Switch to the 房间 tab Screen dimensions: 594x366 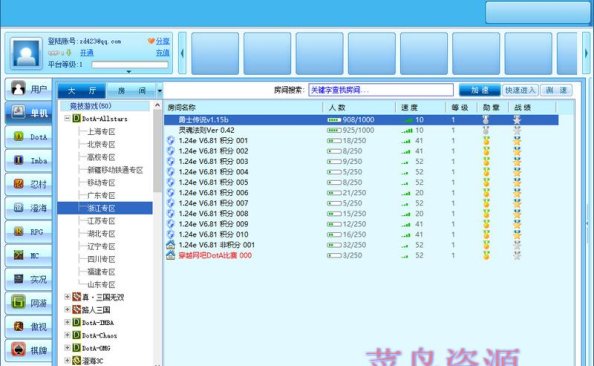(x=131, y=91)
